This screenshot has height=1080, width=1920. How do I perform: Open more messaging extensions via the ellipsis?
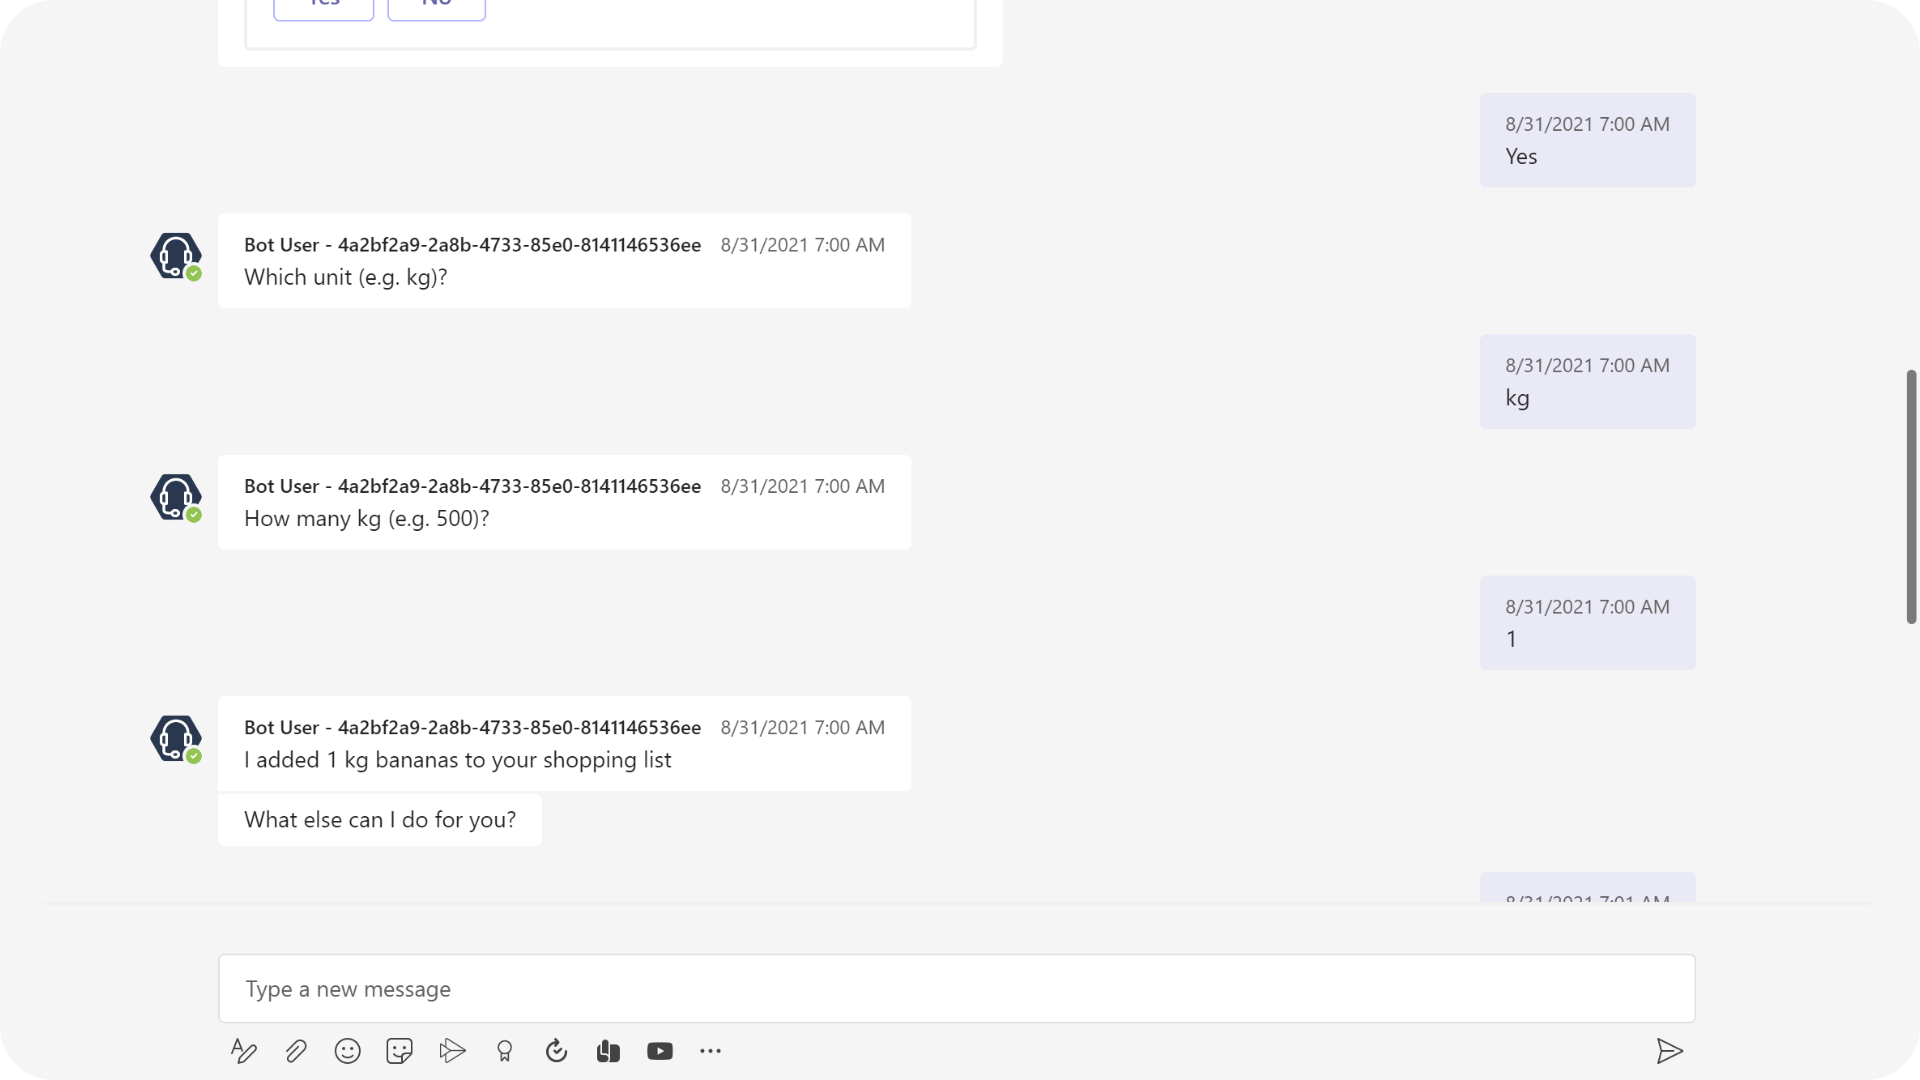point(710,1051)
